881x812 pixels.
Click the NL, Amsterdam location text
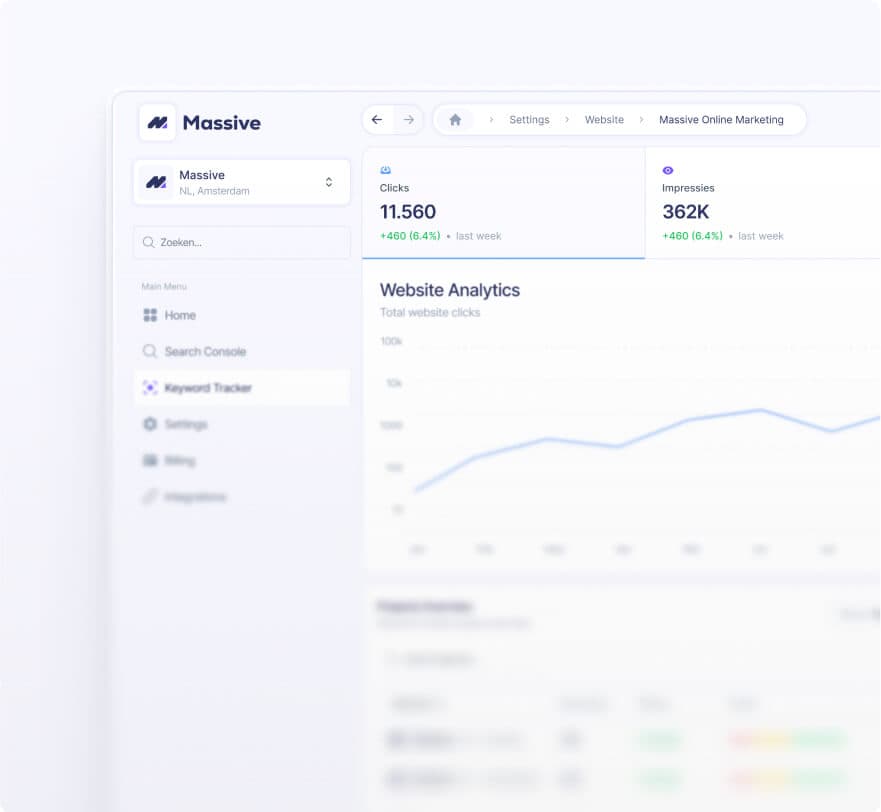214,191
